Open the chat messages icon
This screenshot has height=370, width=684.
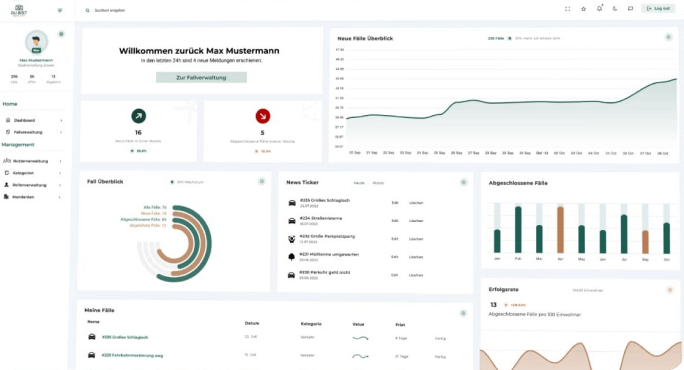click(x=630, y=9)
